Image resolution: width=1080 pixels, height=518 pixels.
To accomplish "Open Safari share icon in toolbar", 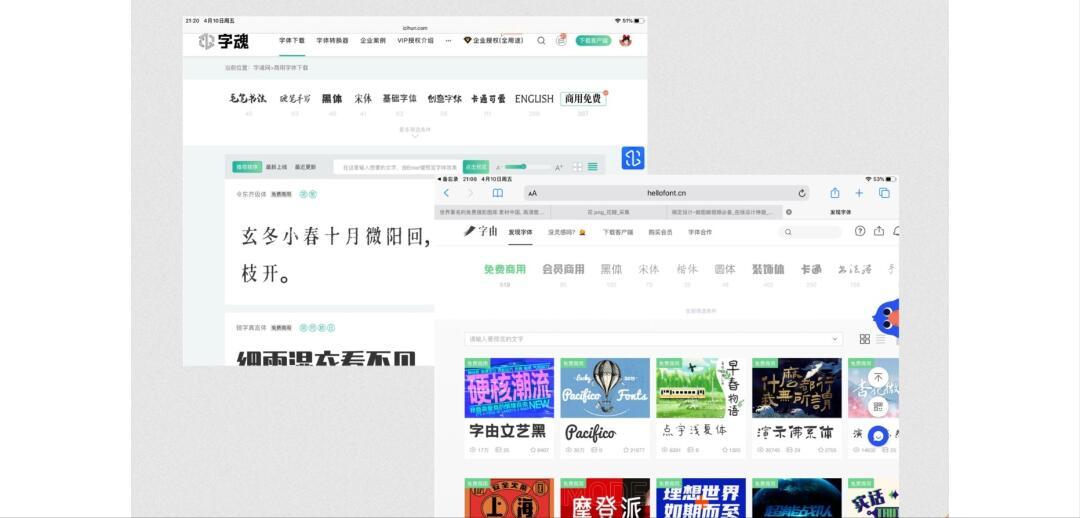I will pos(835,193).
